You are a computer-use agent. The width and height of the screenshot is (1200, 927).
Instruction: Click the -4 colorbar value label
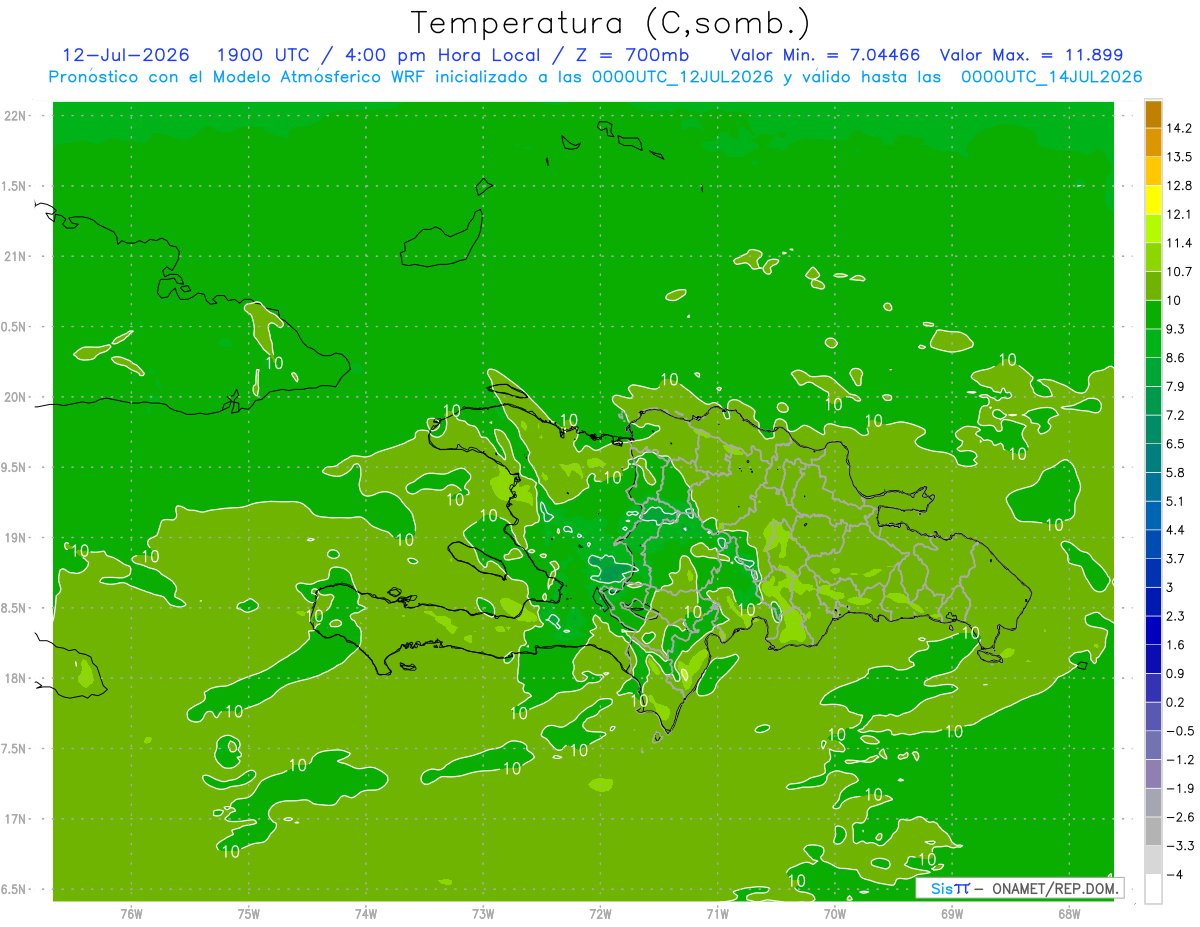coord(1173,875)
